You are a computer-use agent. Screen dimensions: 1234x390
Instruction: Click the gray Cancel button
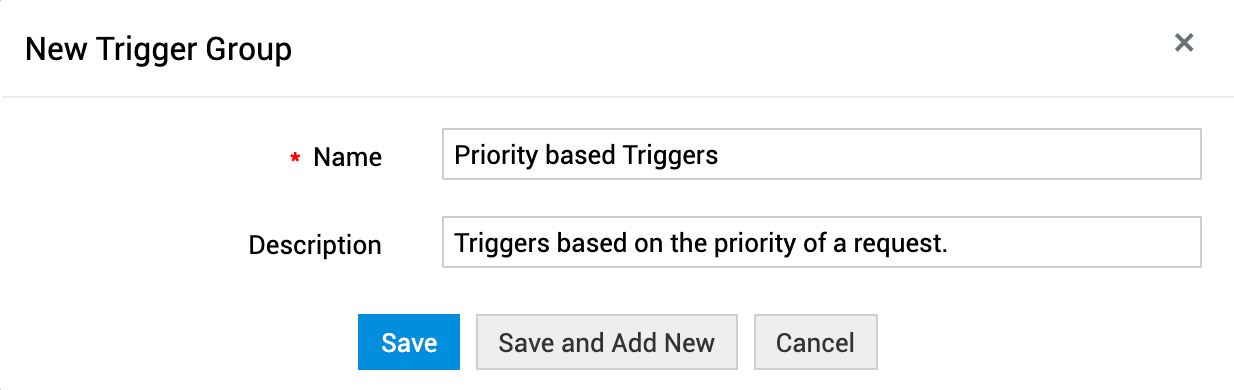[815, 343]
